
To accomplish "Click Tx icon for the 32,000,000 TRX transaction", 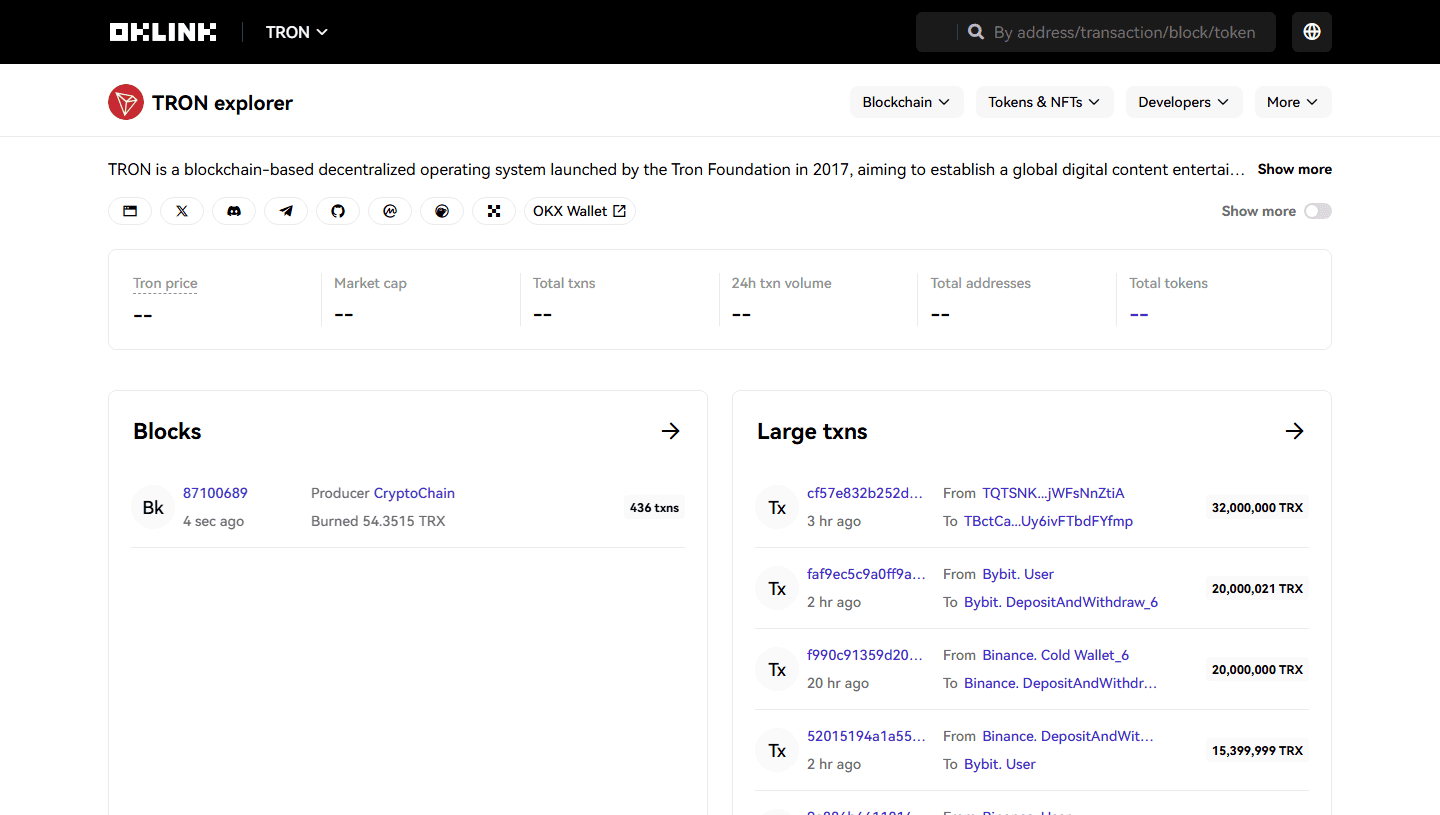I will (777, 507).
